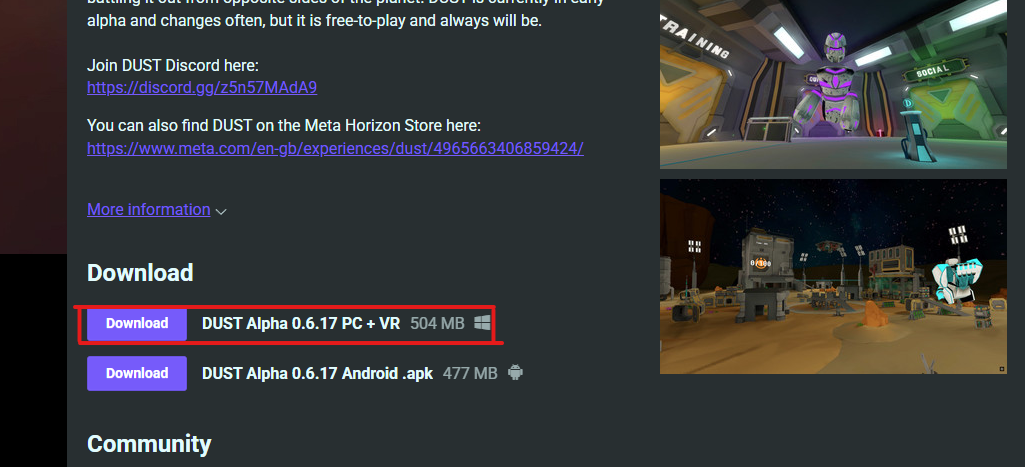
Task: Click the 504 MB file size label
Action: [x=437, y=323]
